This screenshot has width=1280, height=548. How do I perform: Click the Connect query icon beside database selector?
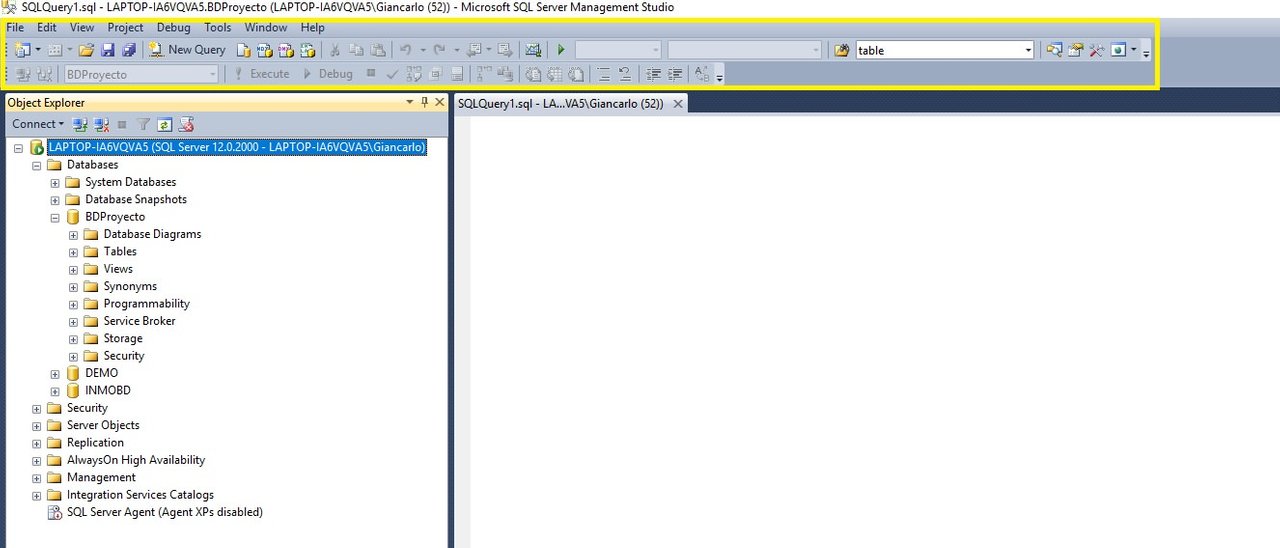(22, 74)
